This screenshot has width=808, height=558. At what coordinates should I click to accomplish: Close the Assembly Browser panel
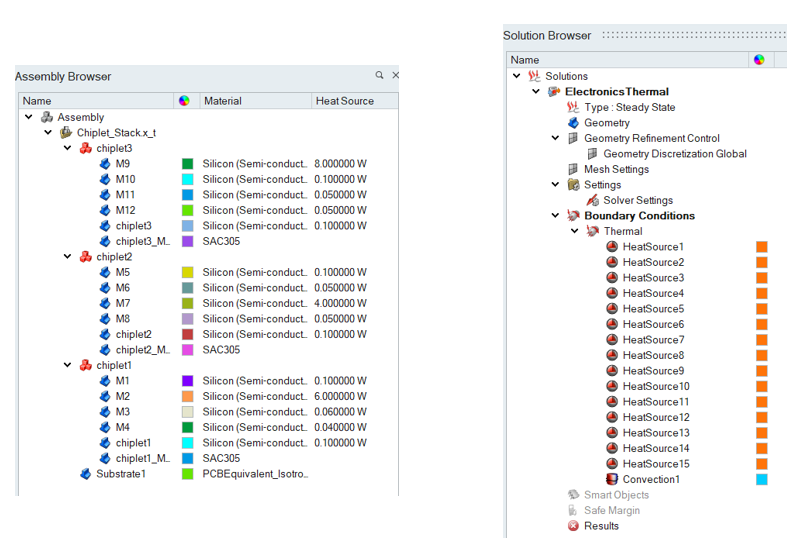pos(395,76)
